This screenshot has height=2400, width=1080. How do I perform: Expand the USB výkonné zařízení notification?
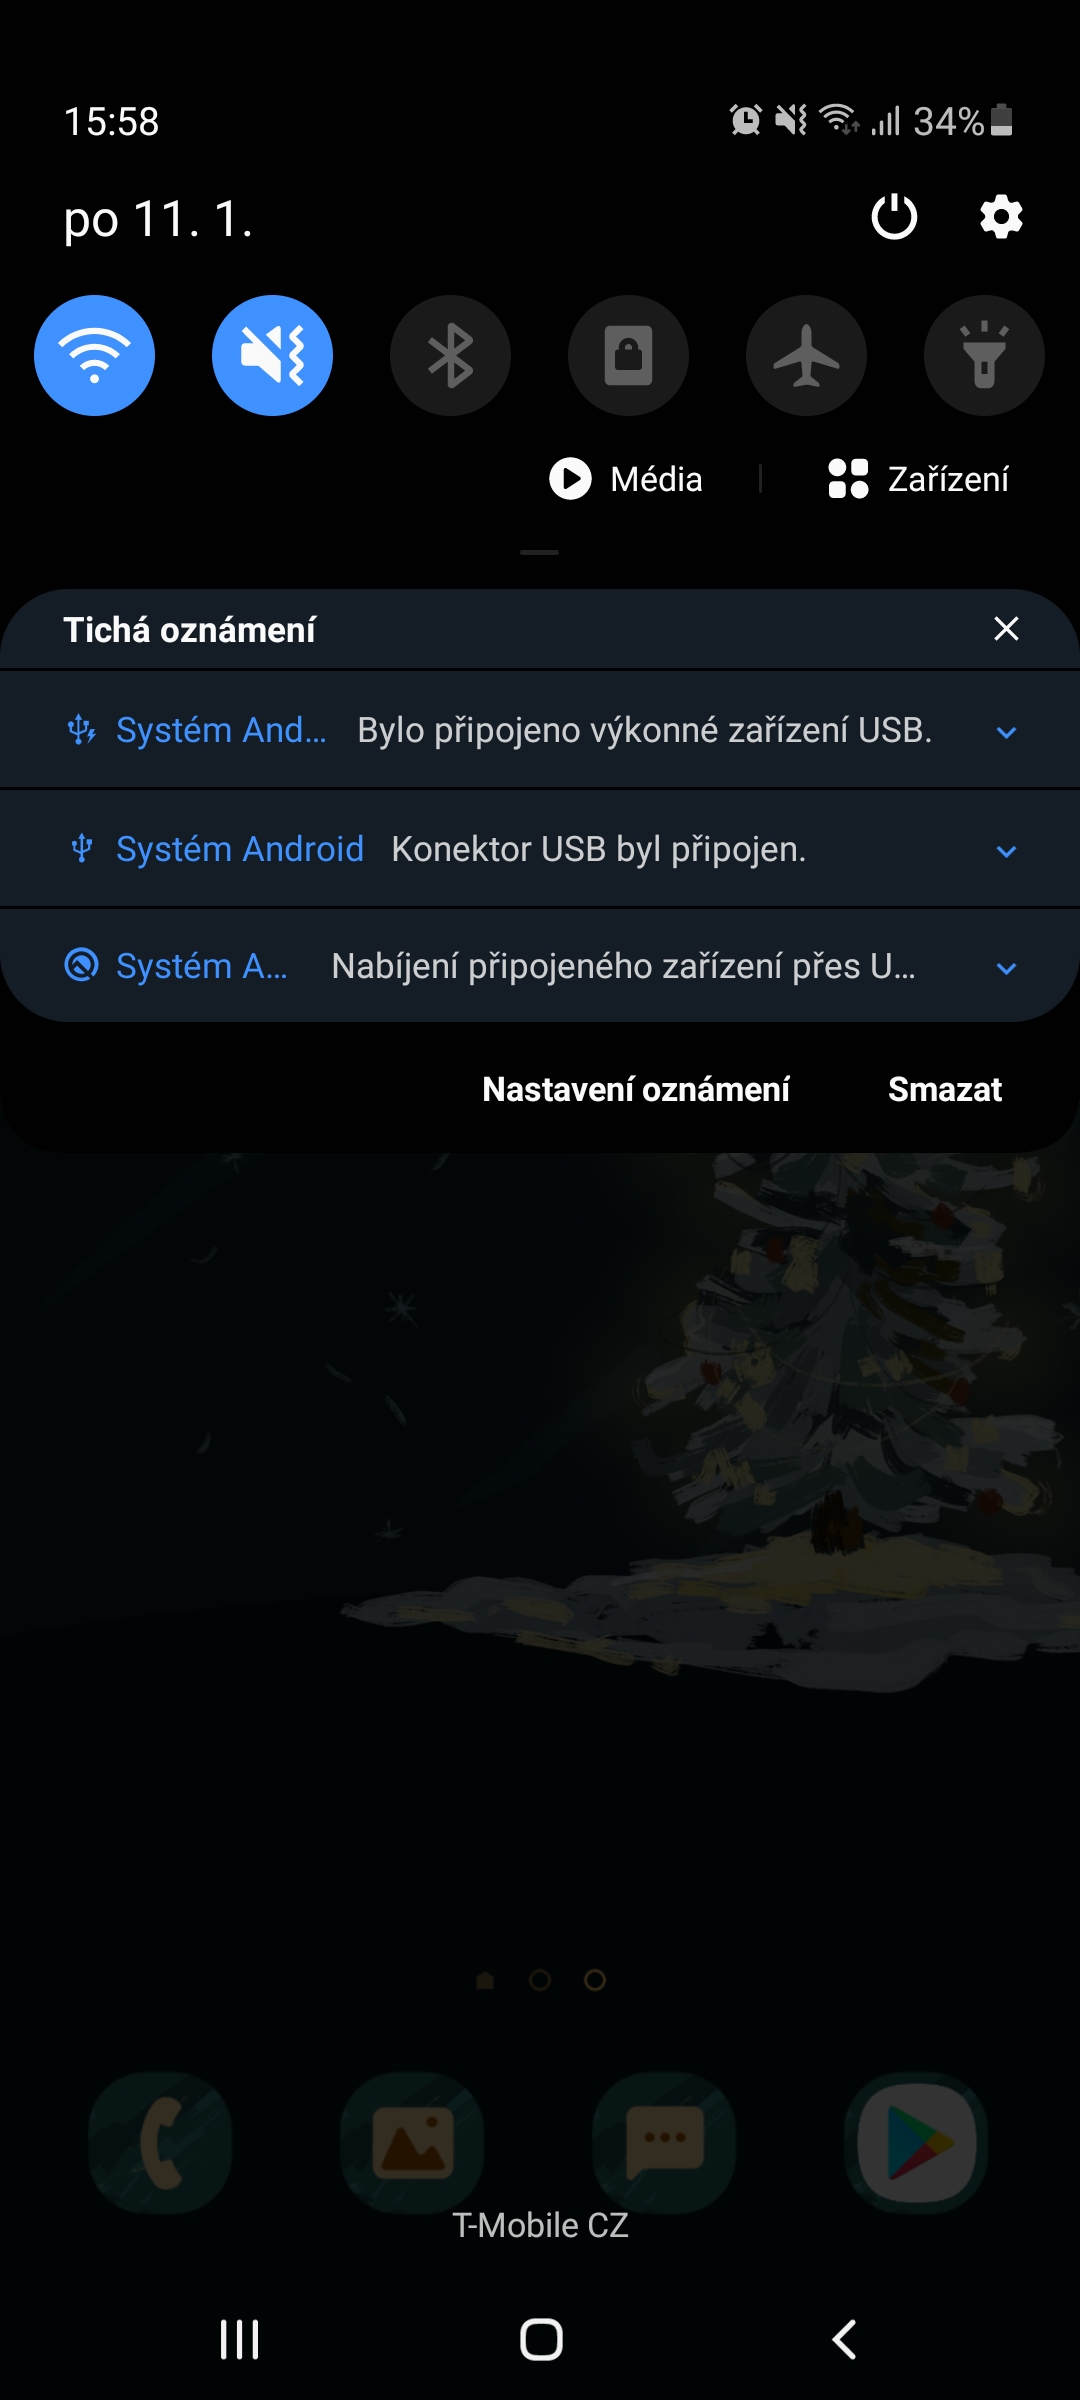pos(540,731)
